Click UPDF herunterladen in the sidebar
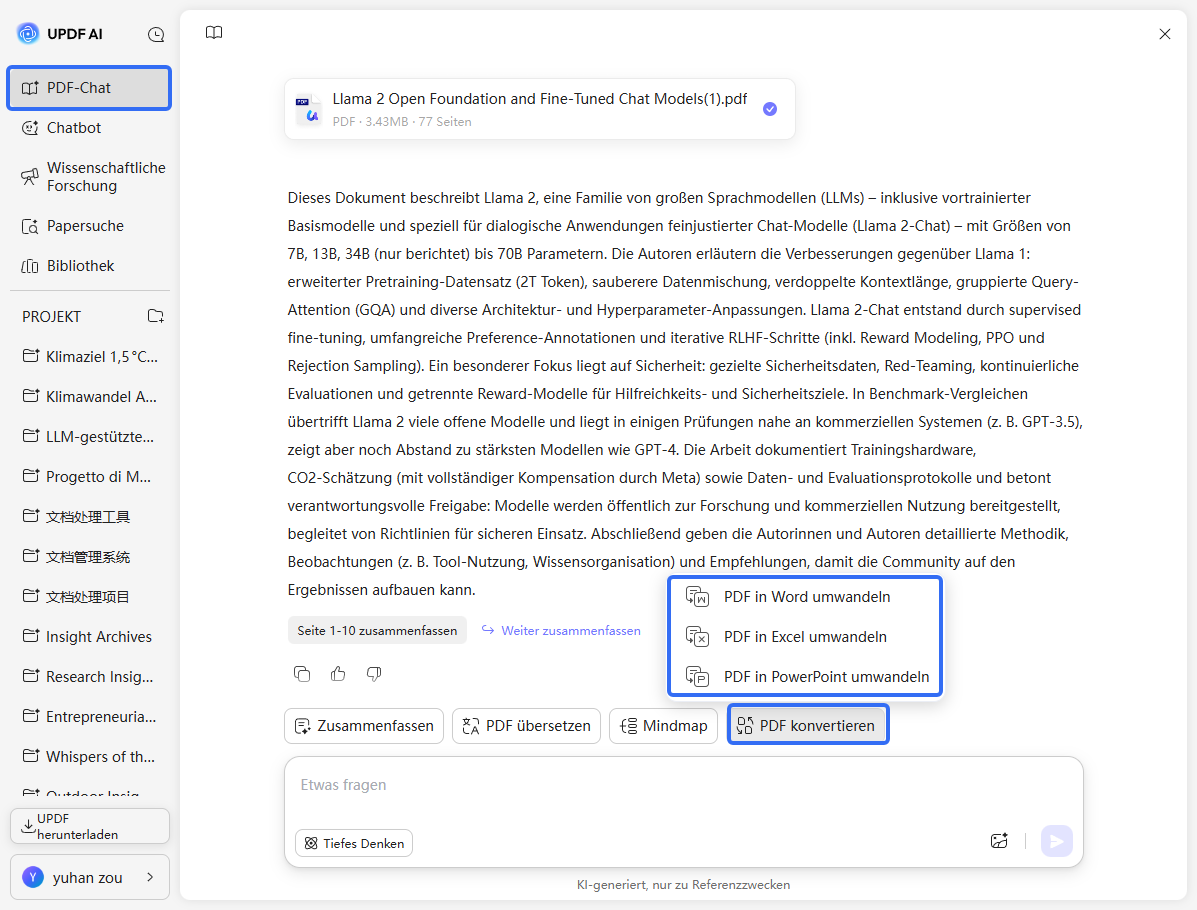 point(89,825)
